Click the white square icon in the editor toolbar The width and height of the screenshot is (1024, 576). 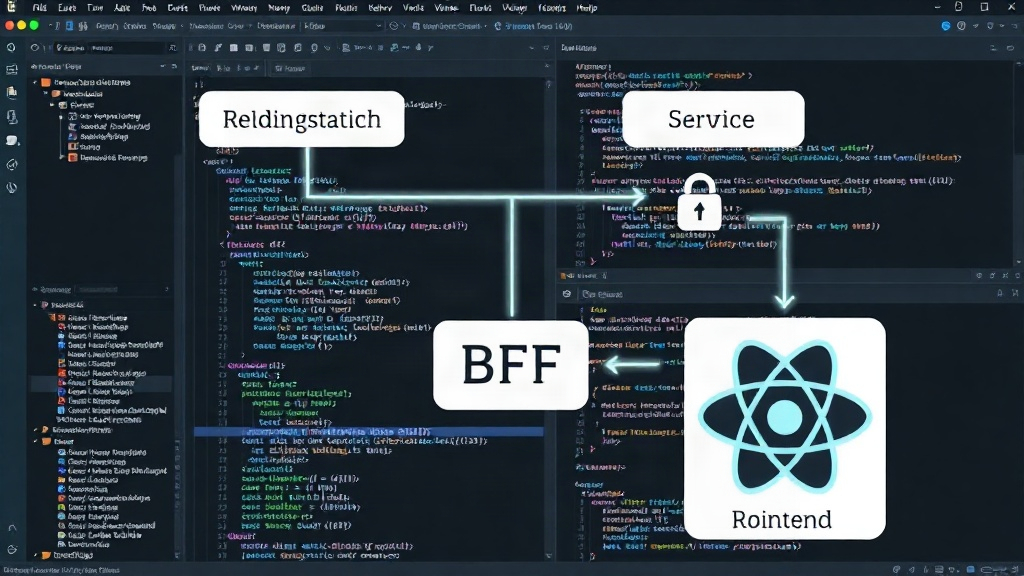click(x=234, y=48)
